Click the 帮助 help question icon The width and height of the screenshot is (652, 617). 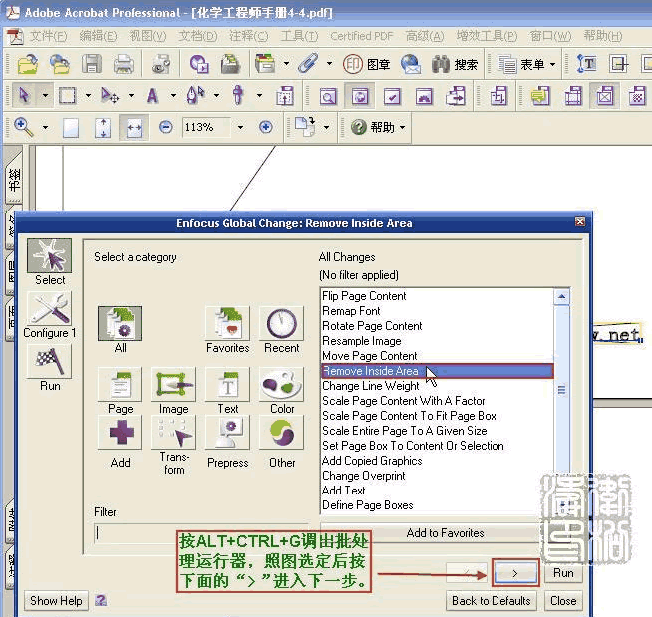point(372,127)
